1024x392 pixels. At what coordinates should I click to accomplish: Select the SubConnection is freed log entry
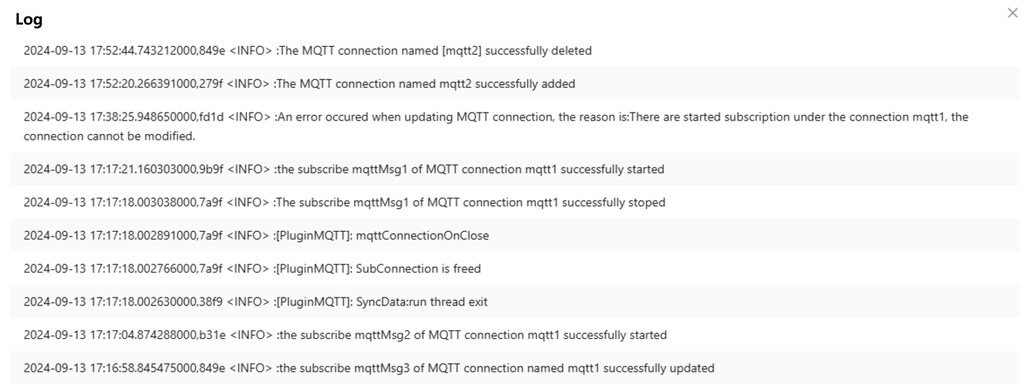(515, 269)
